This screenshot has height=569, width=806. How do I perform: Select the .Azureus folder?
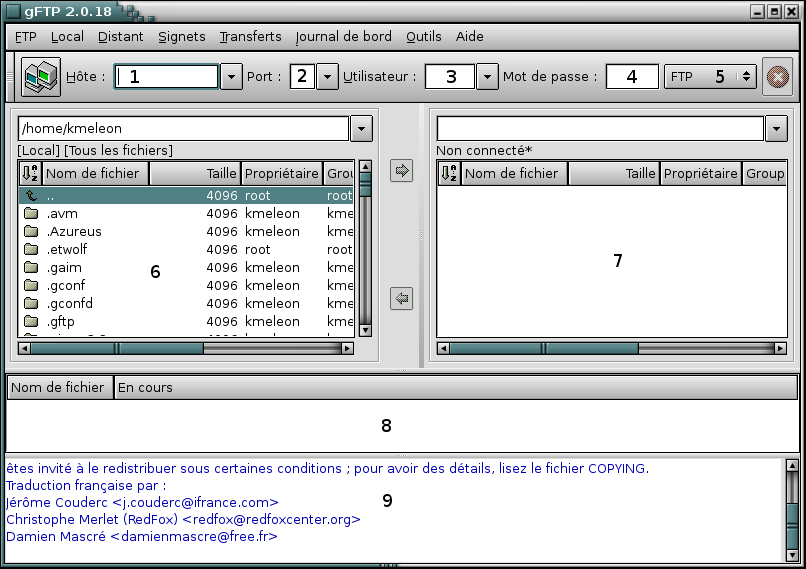coord(186,231)
